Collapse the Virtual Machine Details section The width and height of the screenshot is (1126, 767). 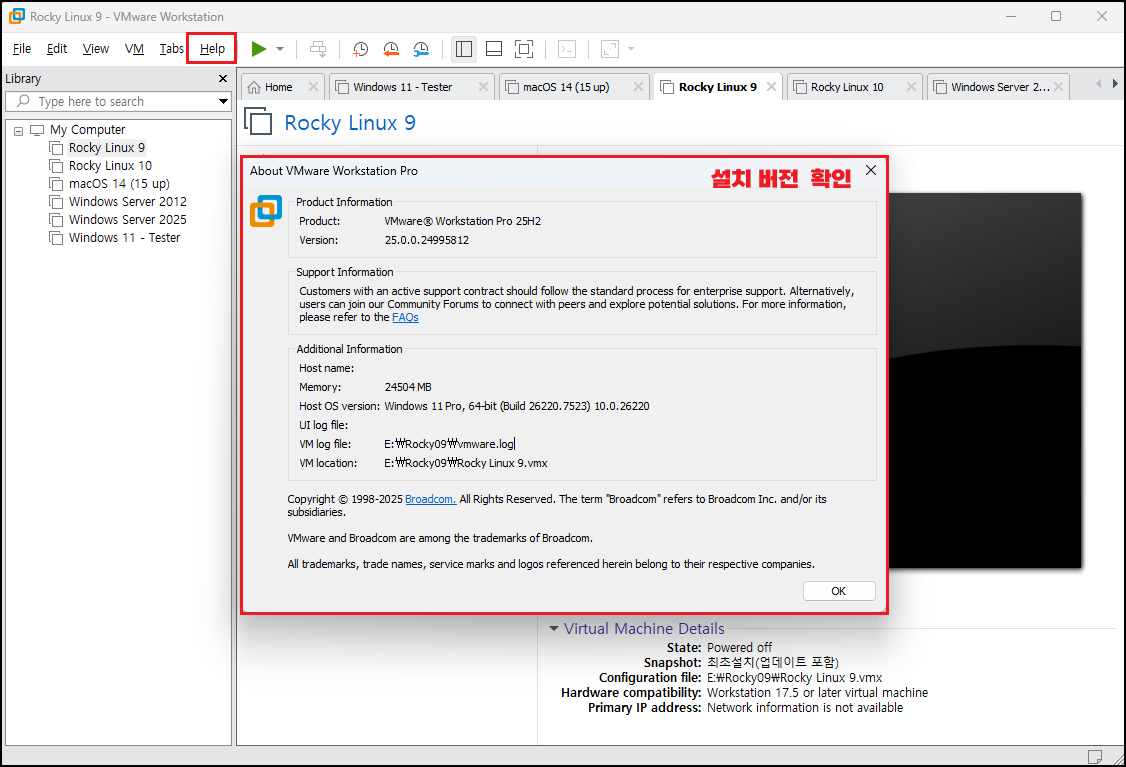(x=554, y=628)
